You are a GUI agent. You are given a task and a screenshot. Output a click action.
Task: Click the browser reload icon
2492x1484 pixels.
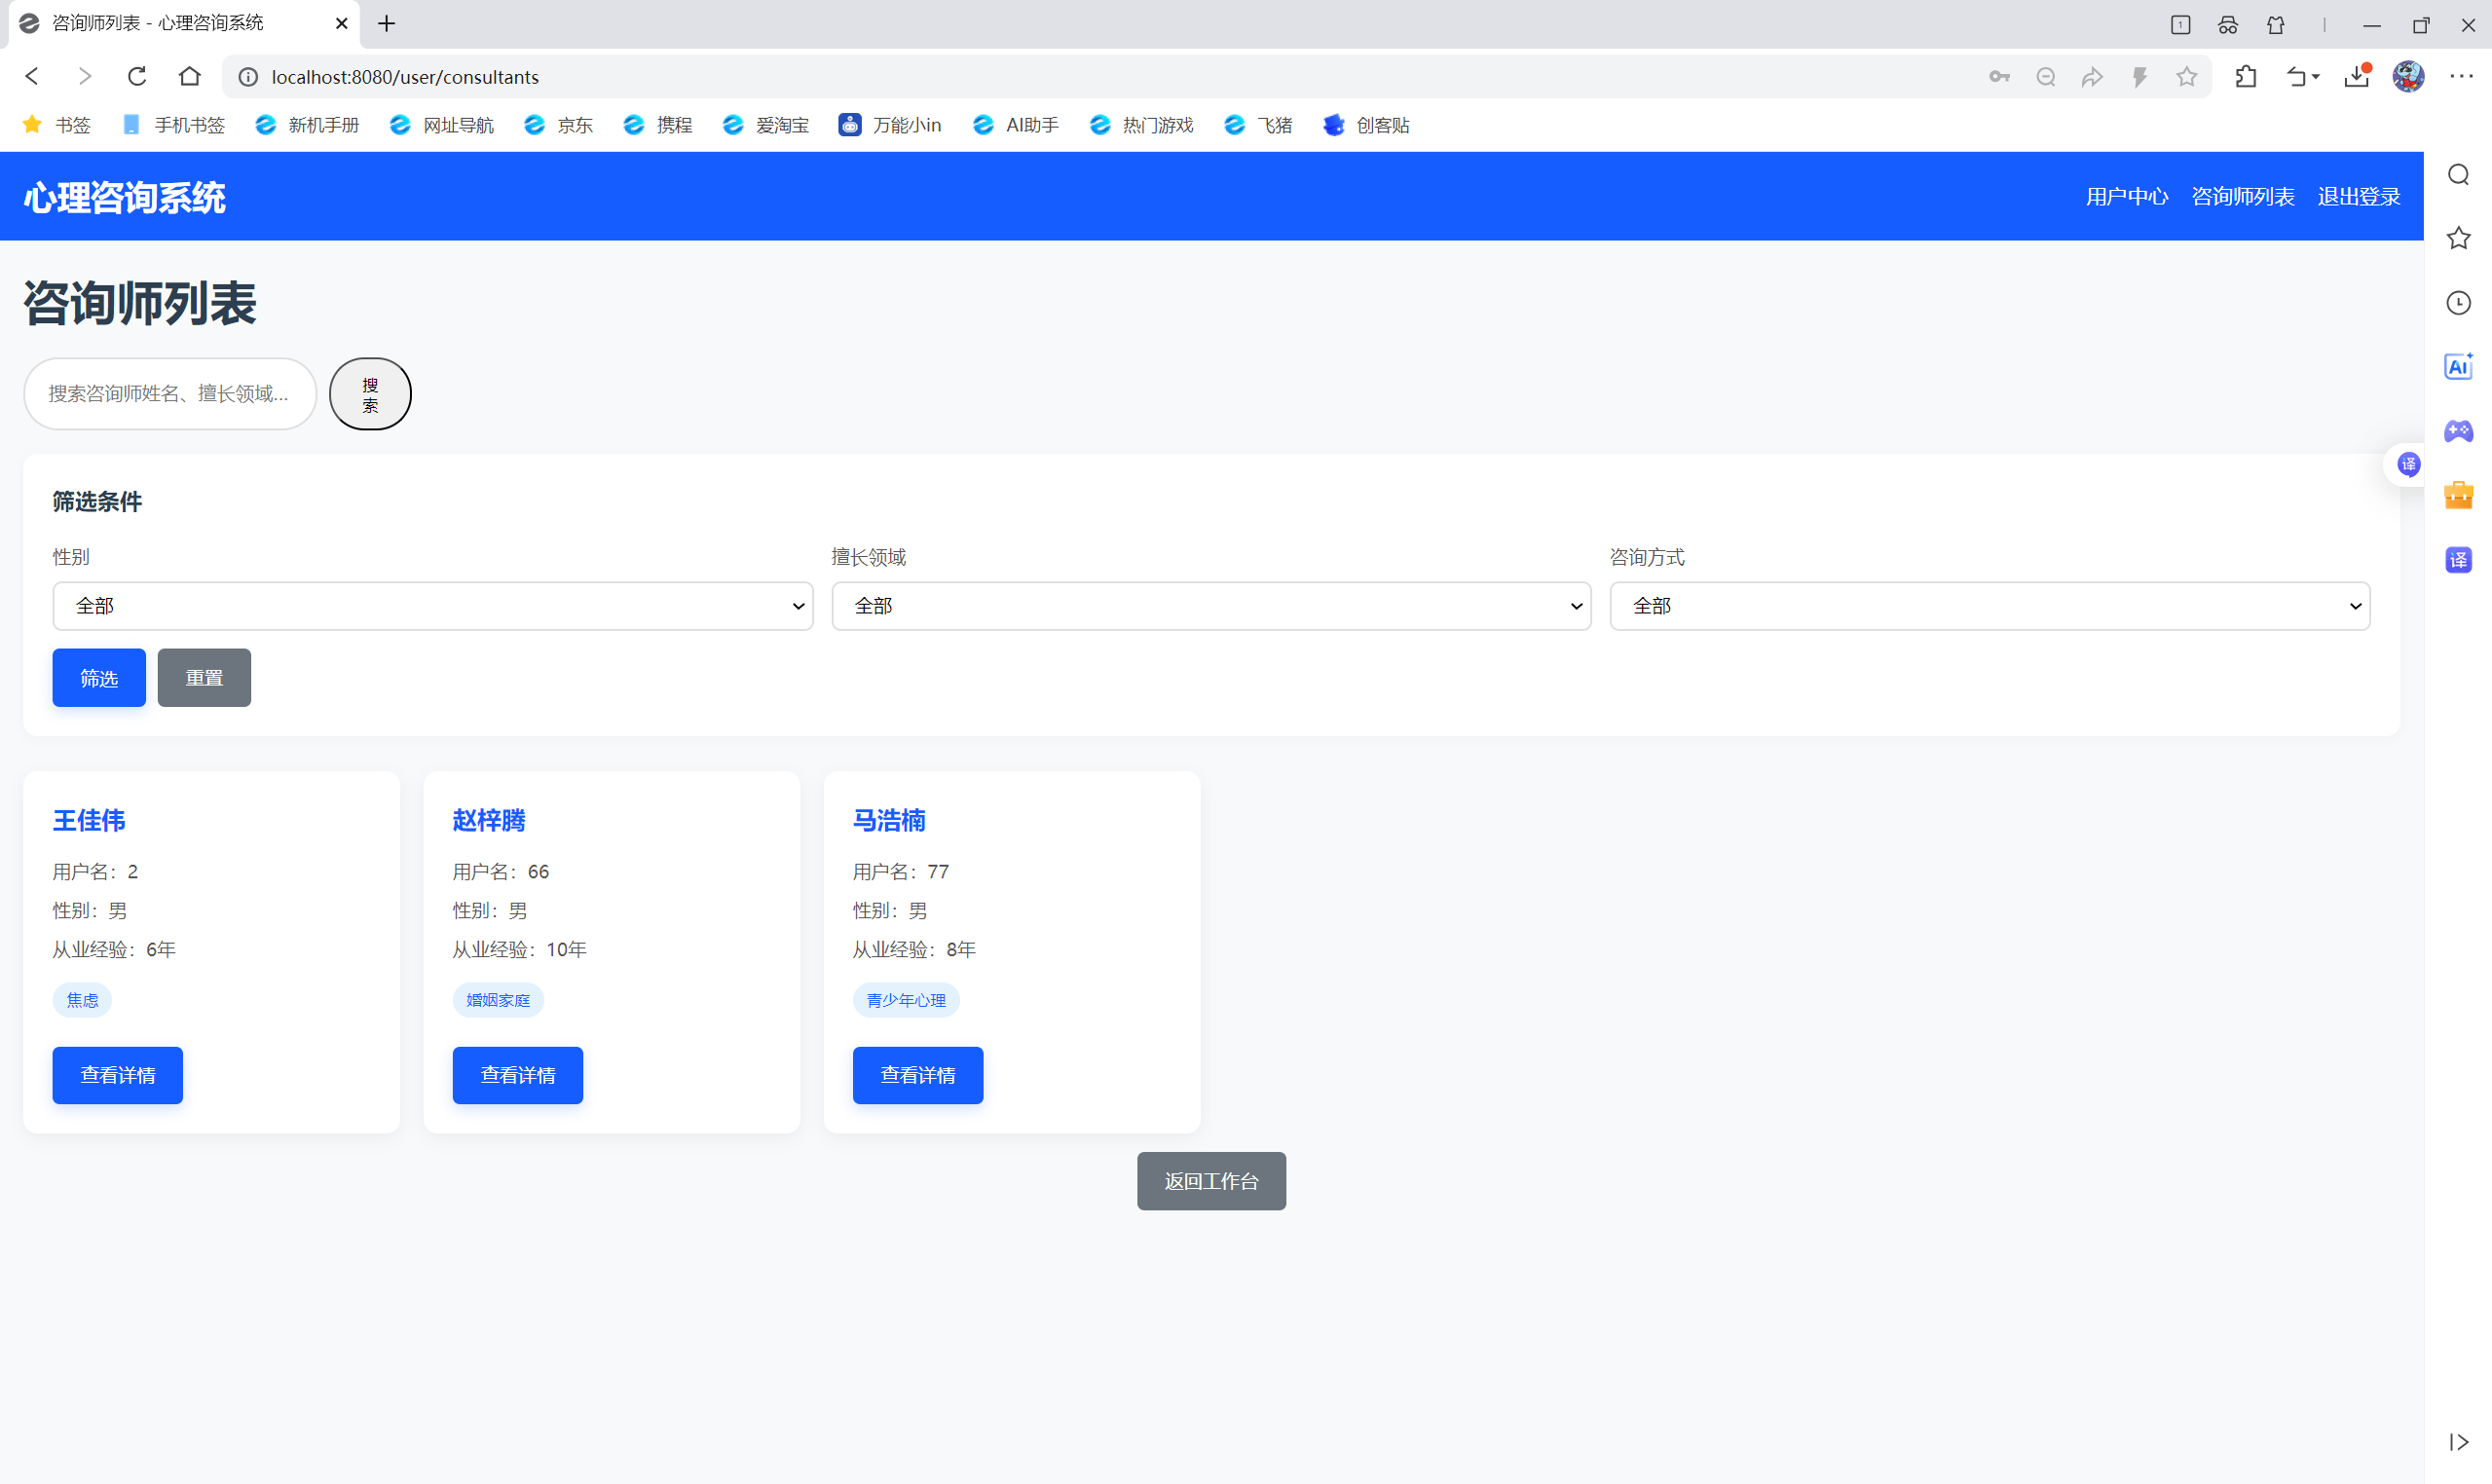coord(137,76)
